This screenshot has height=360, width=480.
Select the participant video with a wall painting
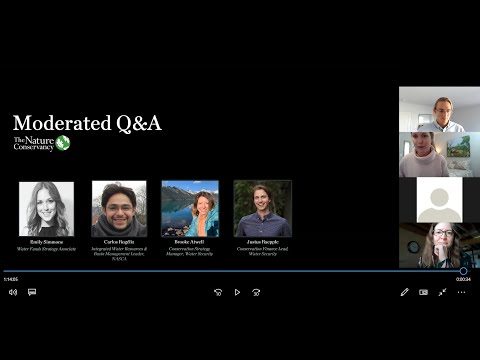(439, 155)
